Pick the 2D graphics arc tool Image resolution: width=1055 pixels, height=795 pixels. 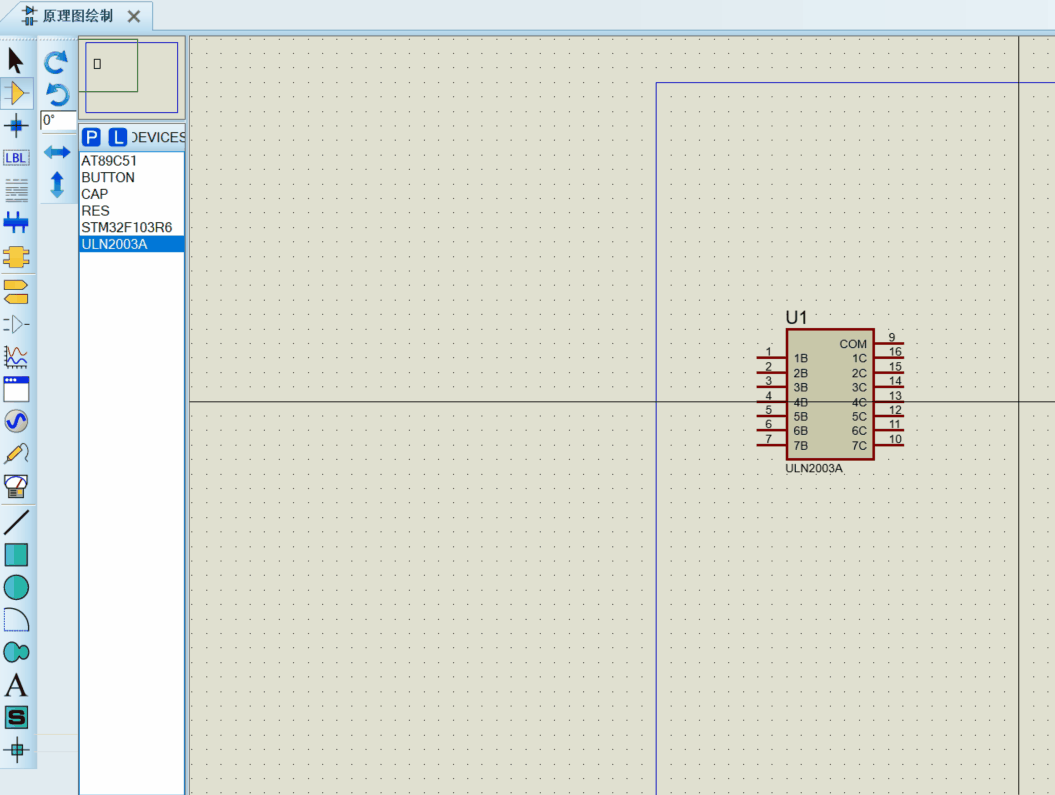click(16, 619)
